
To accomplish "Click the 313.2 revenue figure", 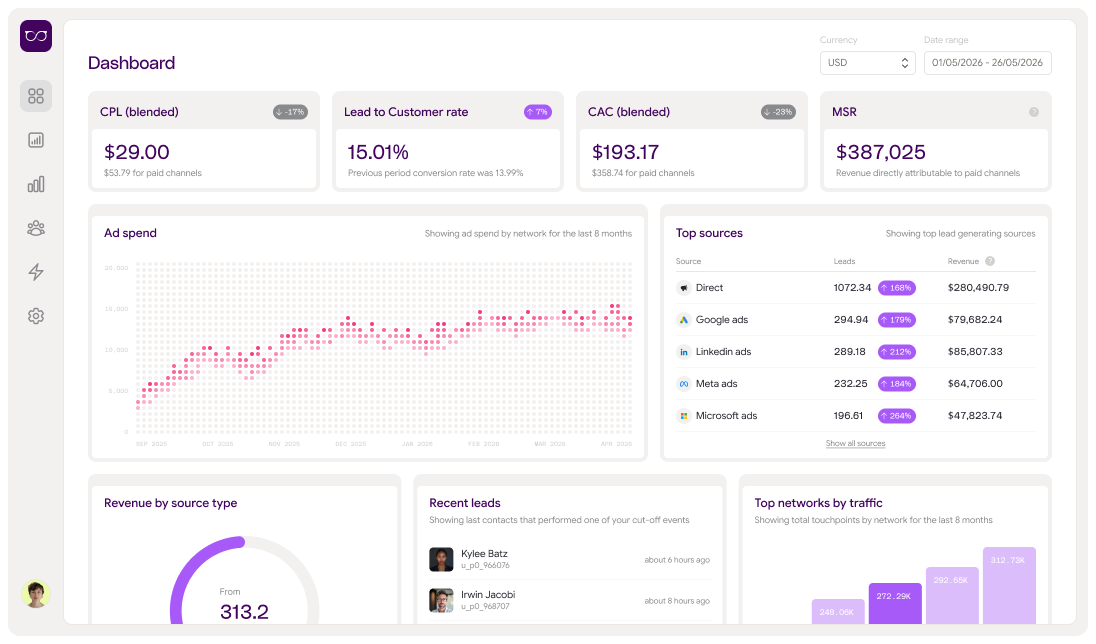I will pos(244,612).
